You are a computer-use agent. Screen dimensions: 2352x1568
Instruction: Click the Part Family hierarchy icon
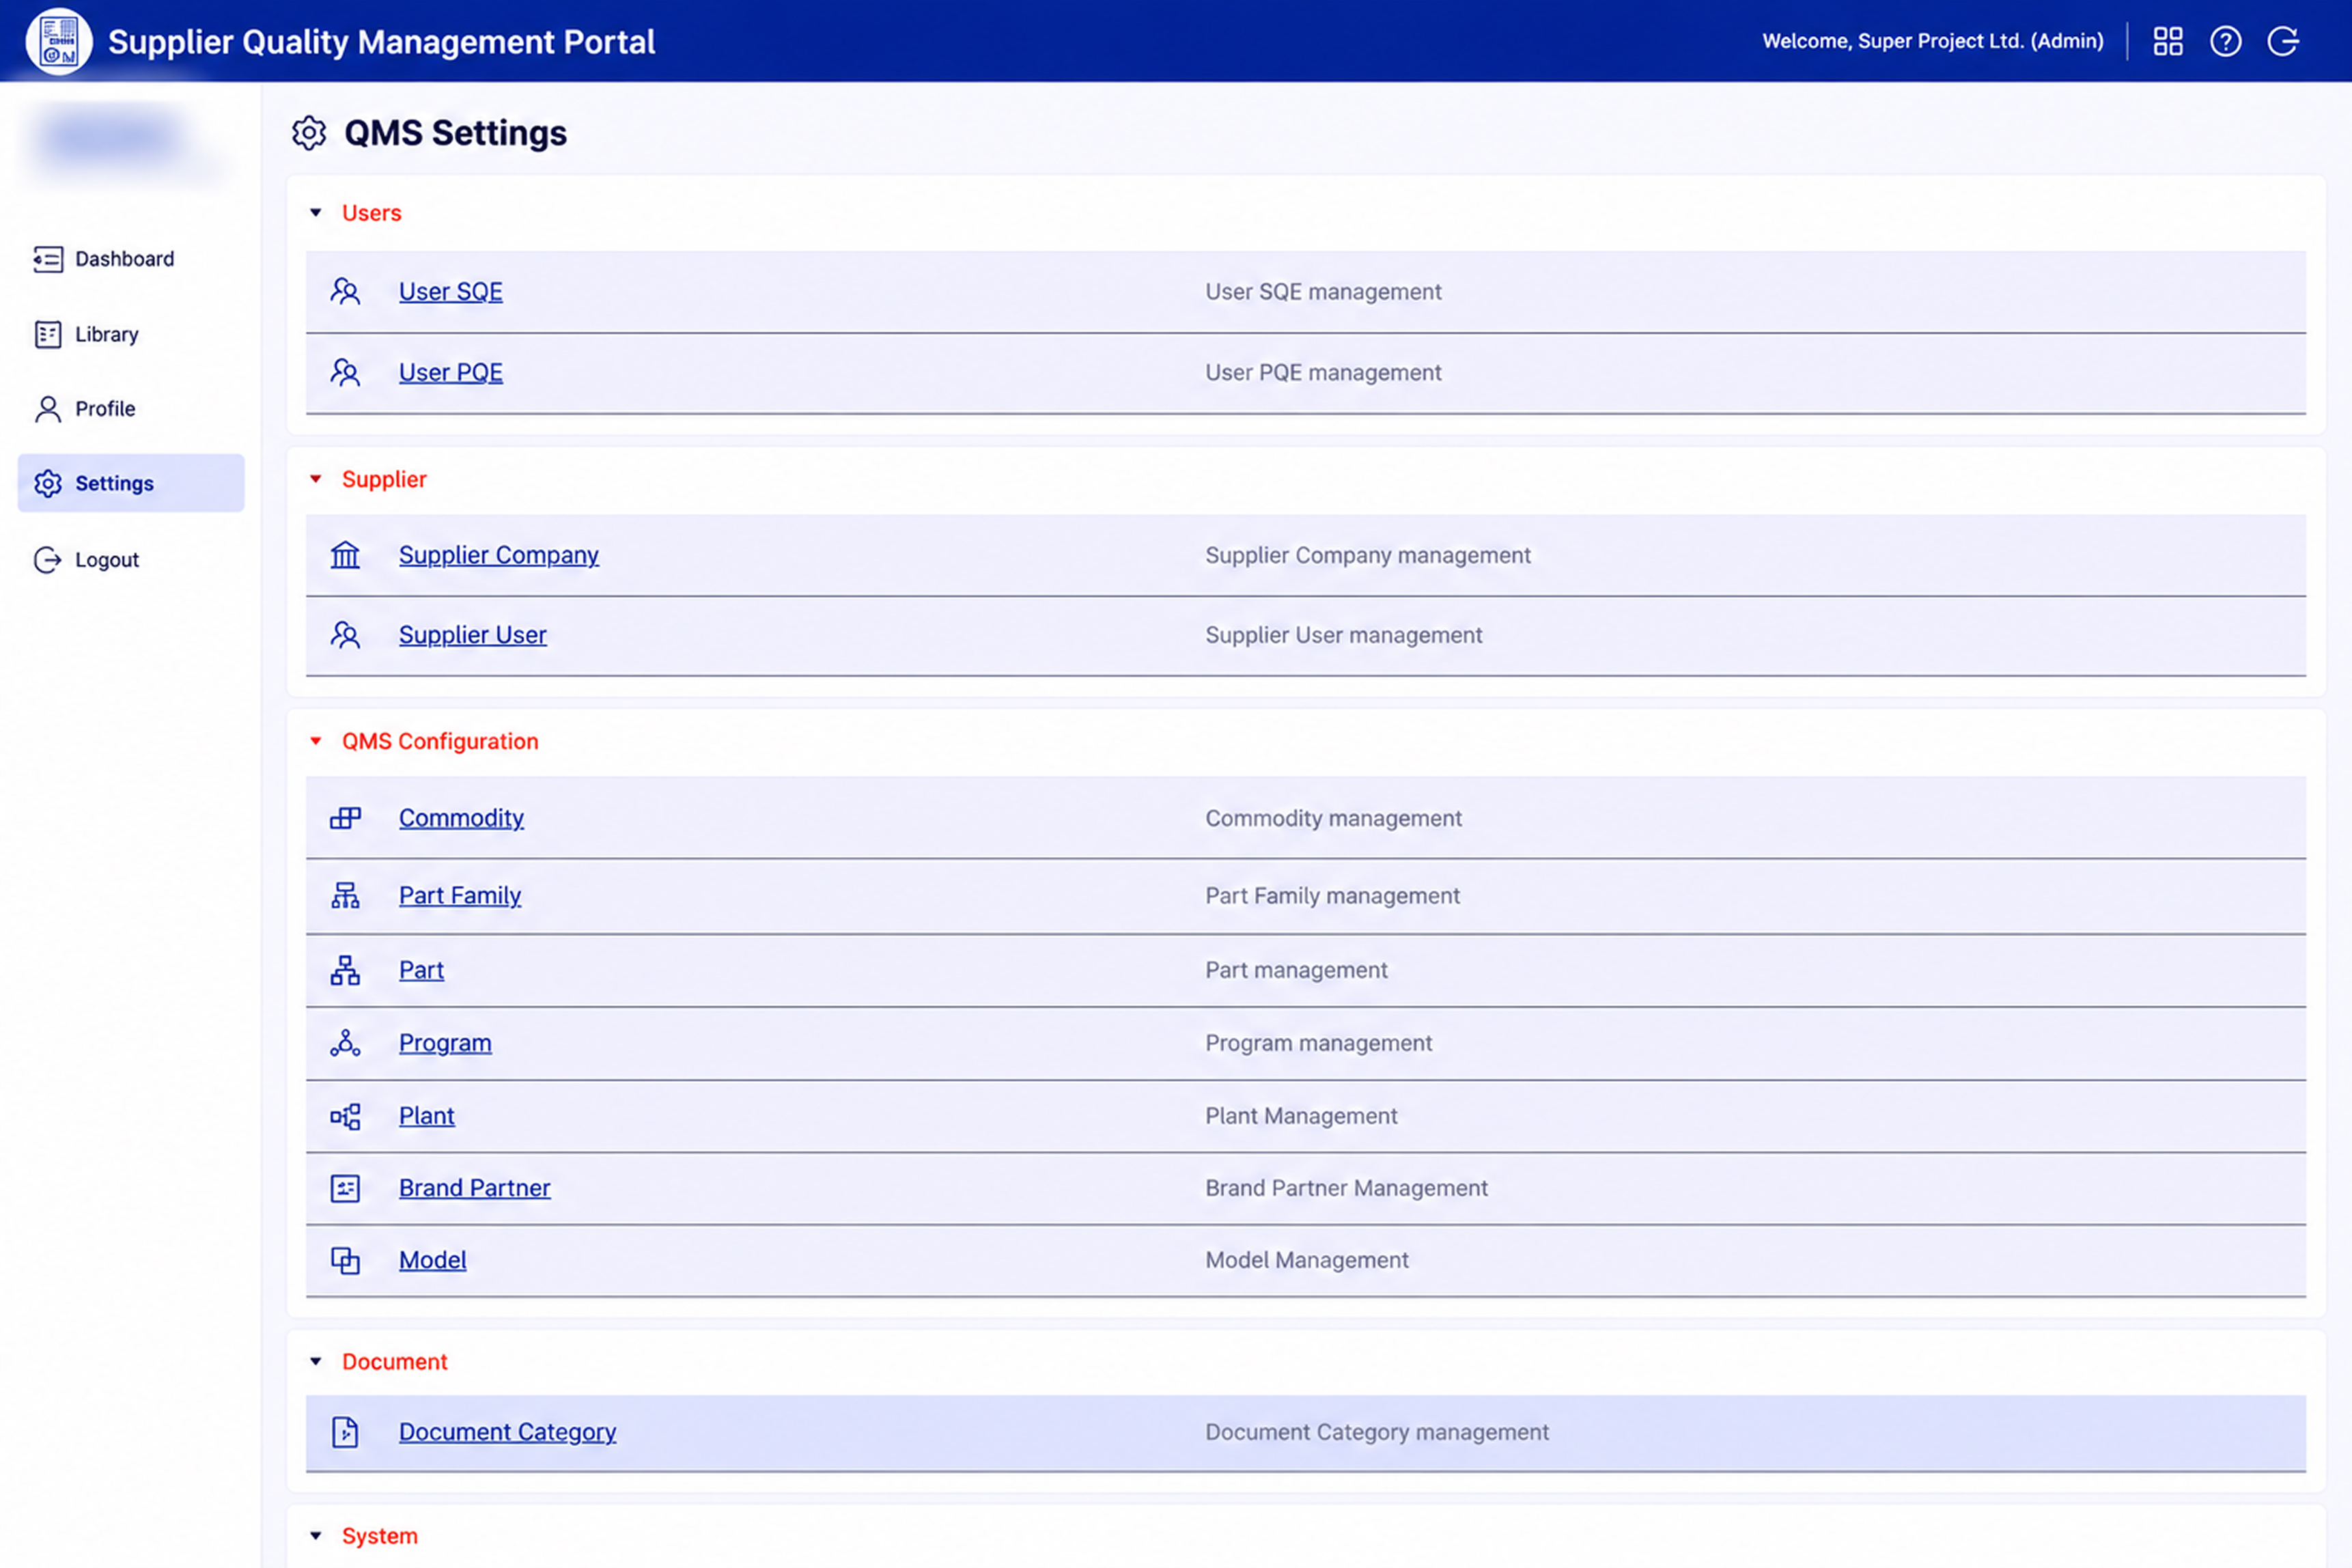point(345,895)
